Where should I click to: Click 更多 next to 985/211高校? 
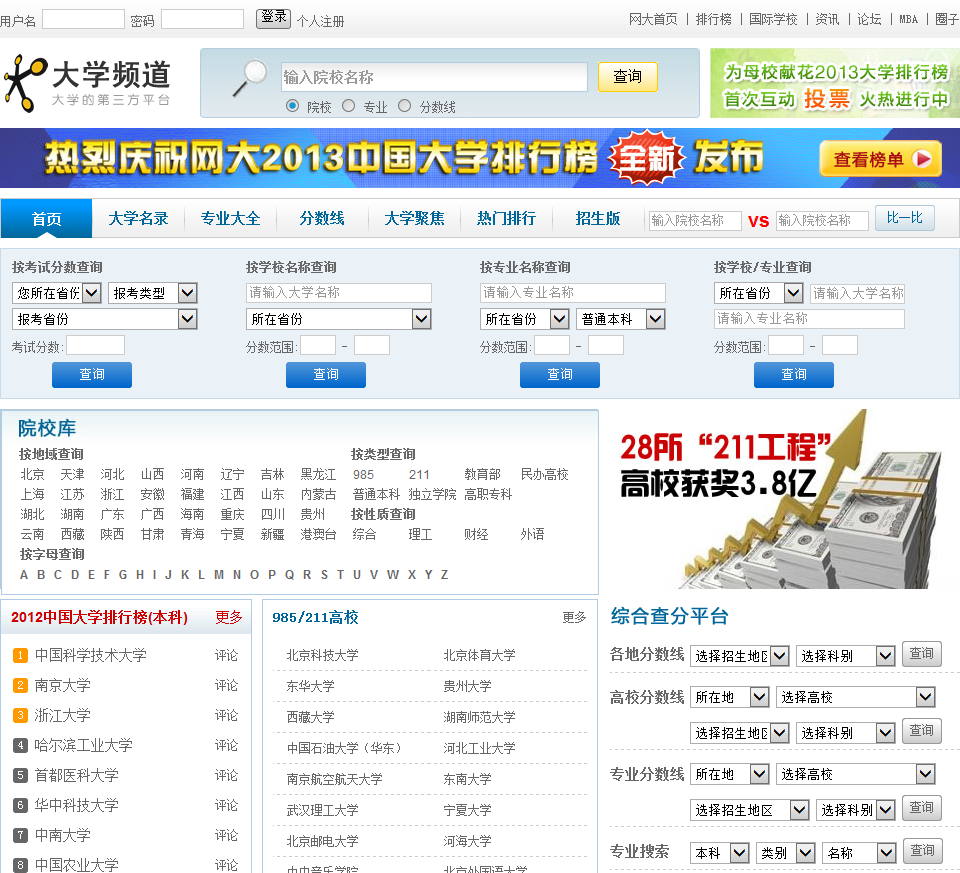[574, 618]
